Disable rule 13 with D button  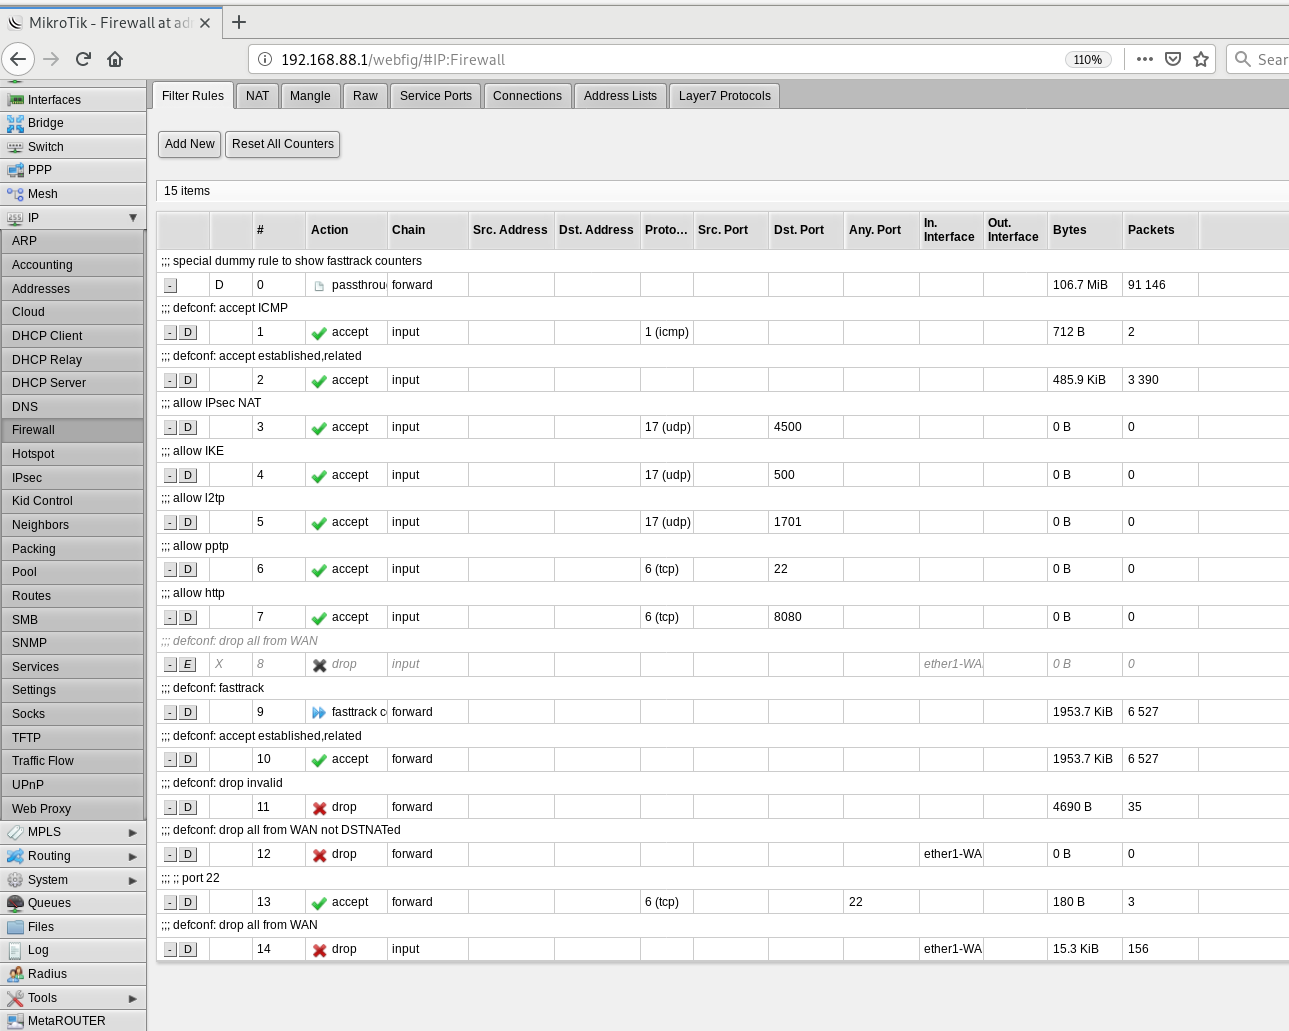(x=188, y=903)
